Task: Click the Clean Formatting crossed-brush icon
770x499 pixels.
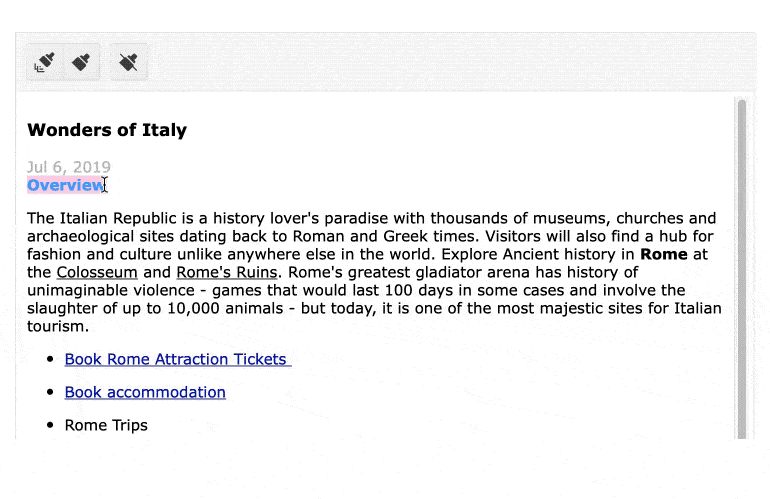Action: (128, 63)
